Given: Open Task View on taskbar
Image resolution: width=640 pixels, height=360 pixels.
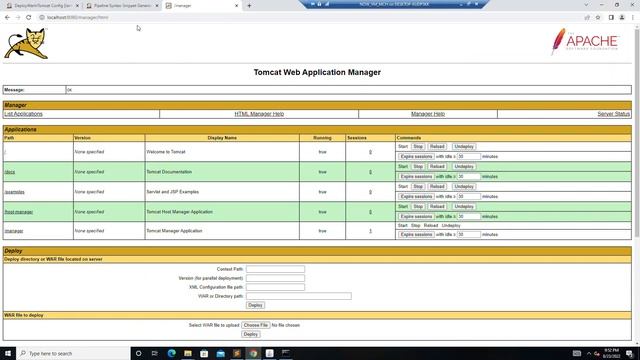Looking at the screenshot, I should point(155,353).
